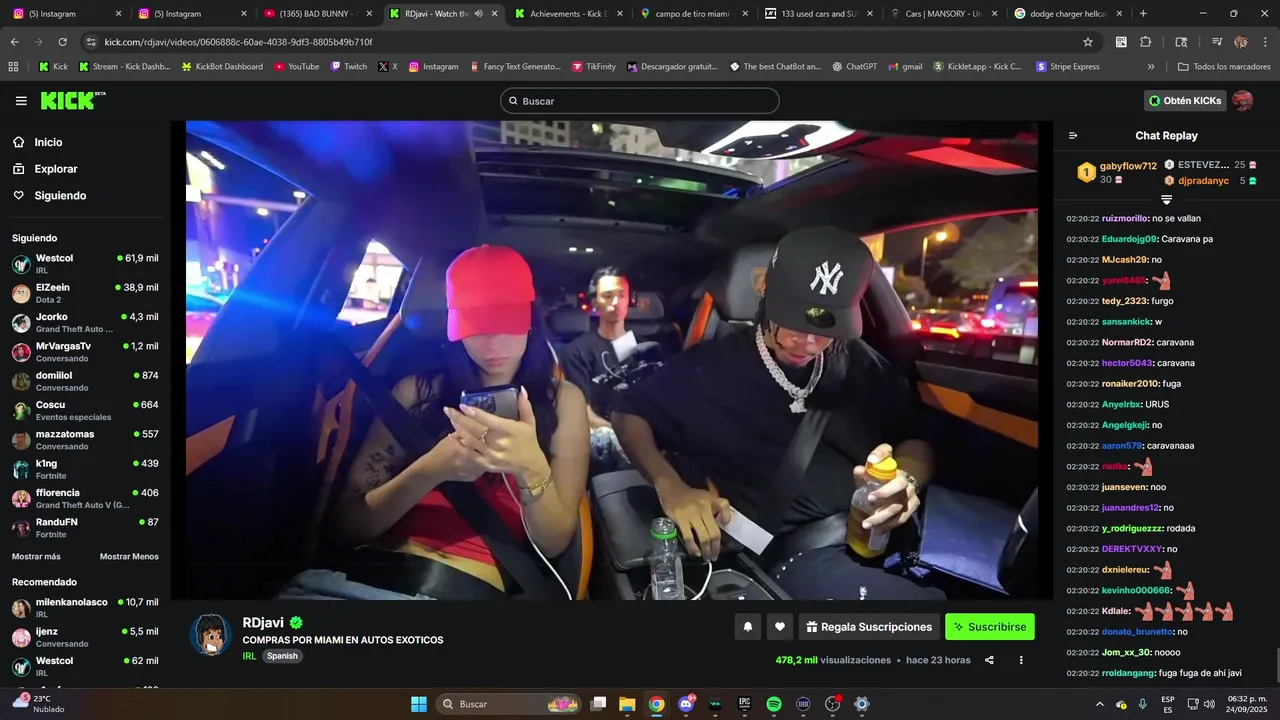Open Todos los marcadores folder
The image size is (1280, 720).
tap(1225, 67)
